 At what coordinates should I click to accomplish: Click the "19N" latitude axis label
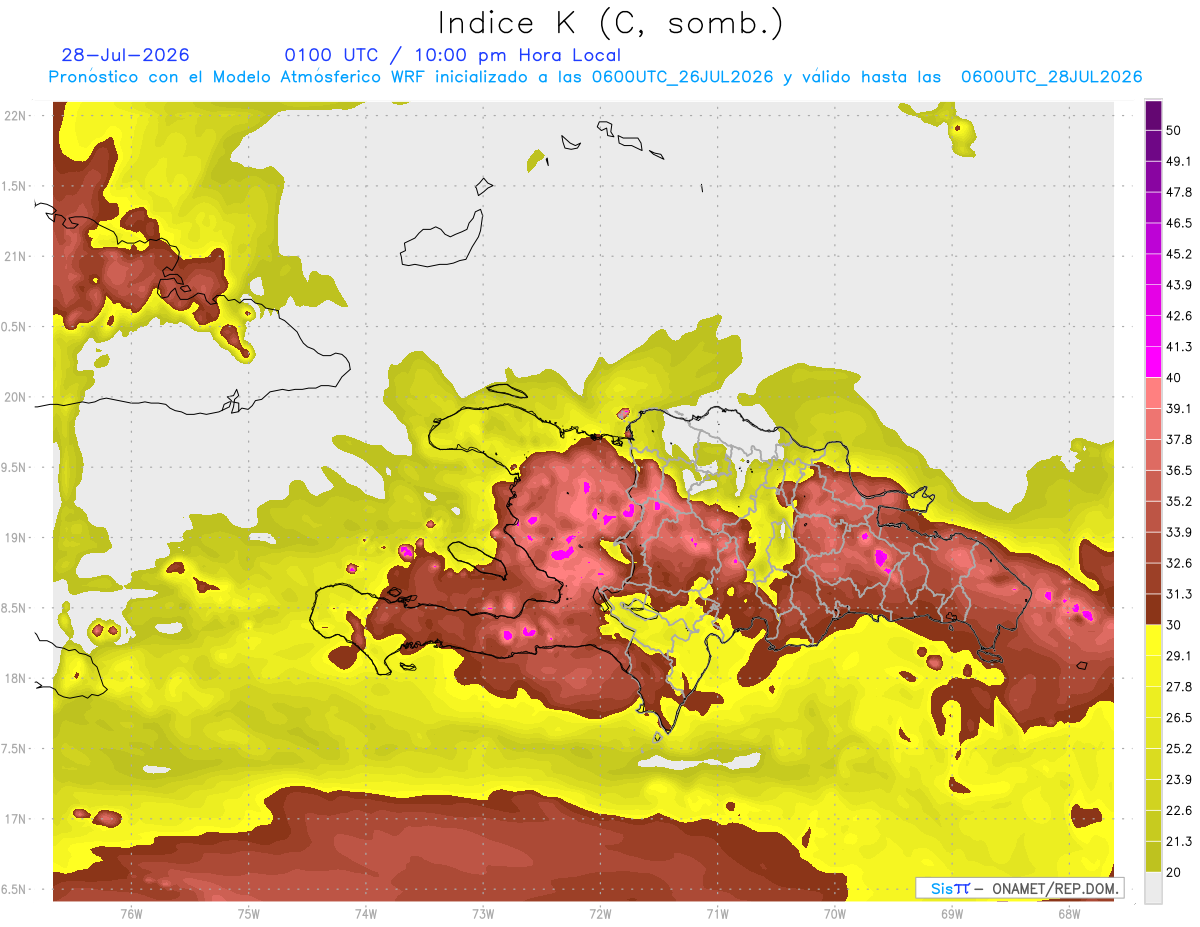[x=15, y=538]
